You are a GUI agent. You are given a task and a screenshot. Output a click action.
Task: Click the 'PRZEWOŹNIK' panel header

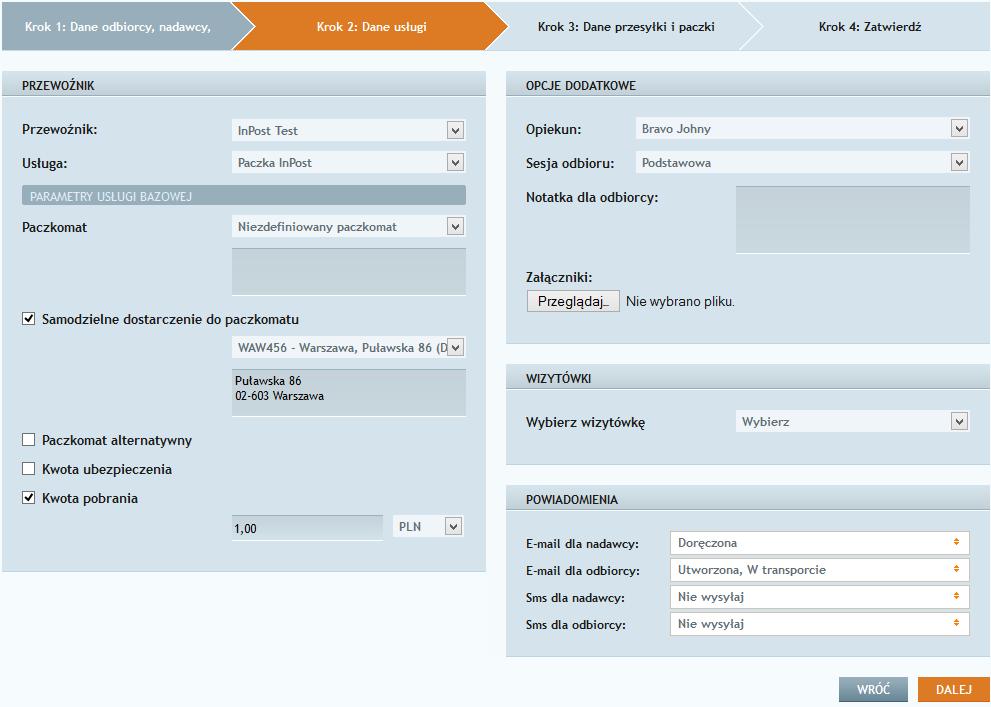point(244,84)
